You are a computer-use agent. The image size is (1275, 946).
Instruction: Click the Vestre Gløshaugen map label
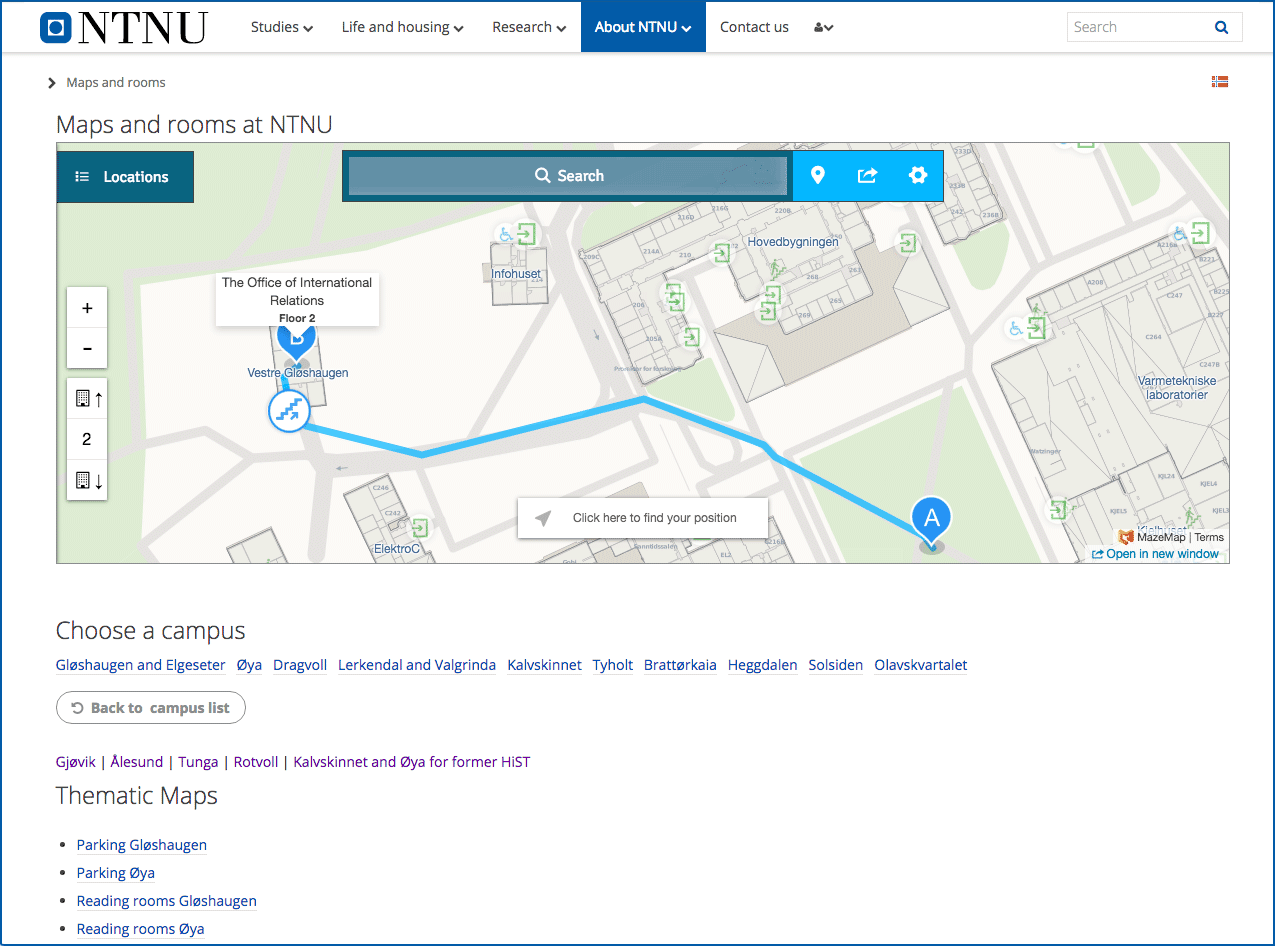click(x=298, y=373)
